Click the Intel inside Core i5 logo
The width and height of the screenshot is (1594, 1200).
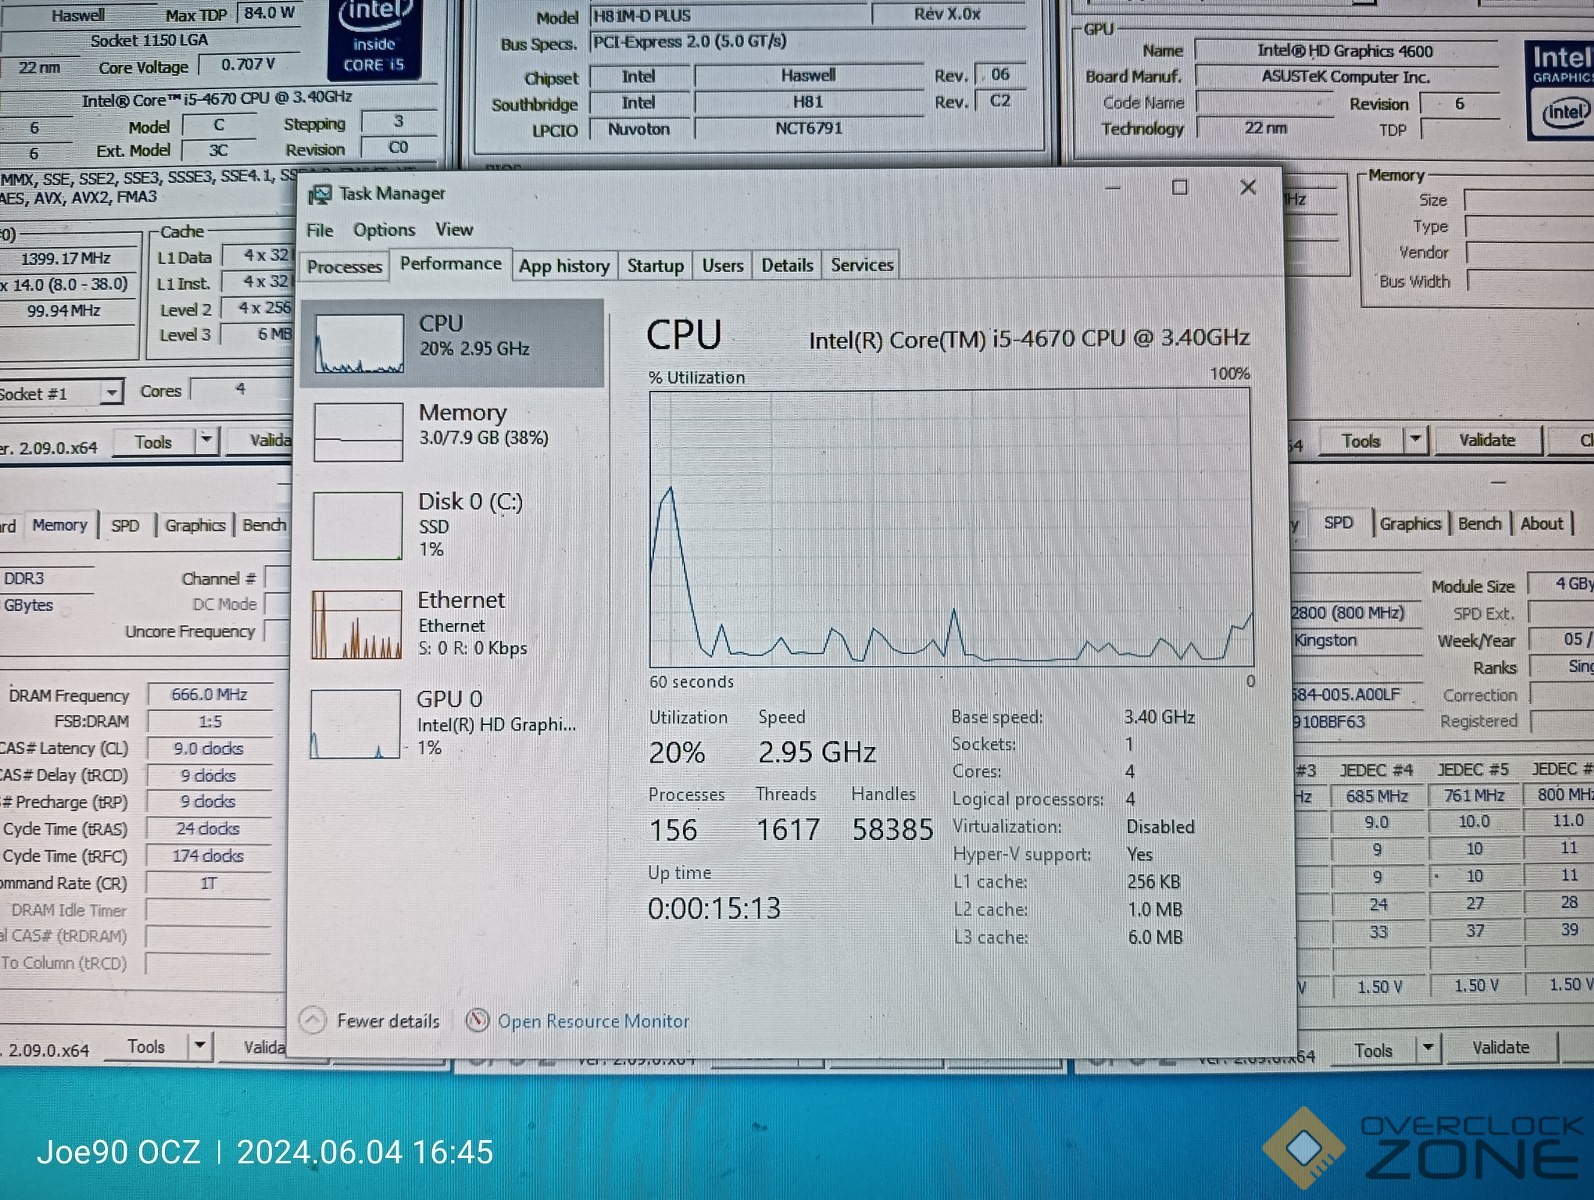pos(375,40)
